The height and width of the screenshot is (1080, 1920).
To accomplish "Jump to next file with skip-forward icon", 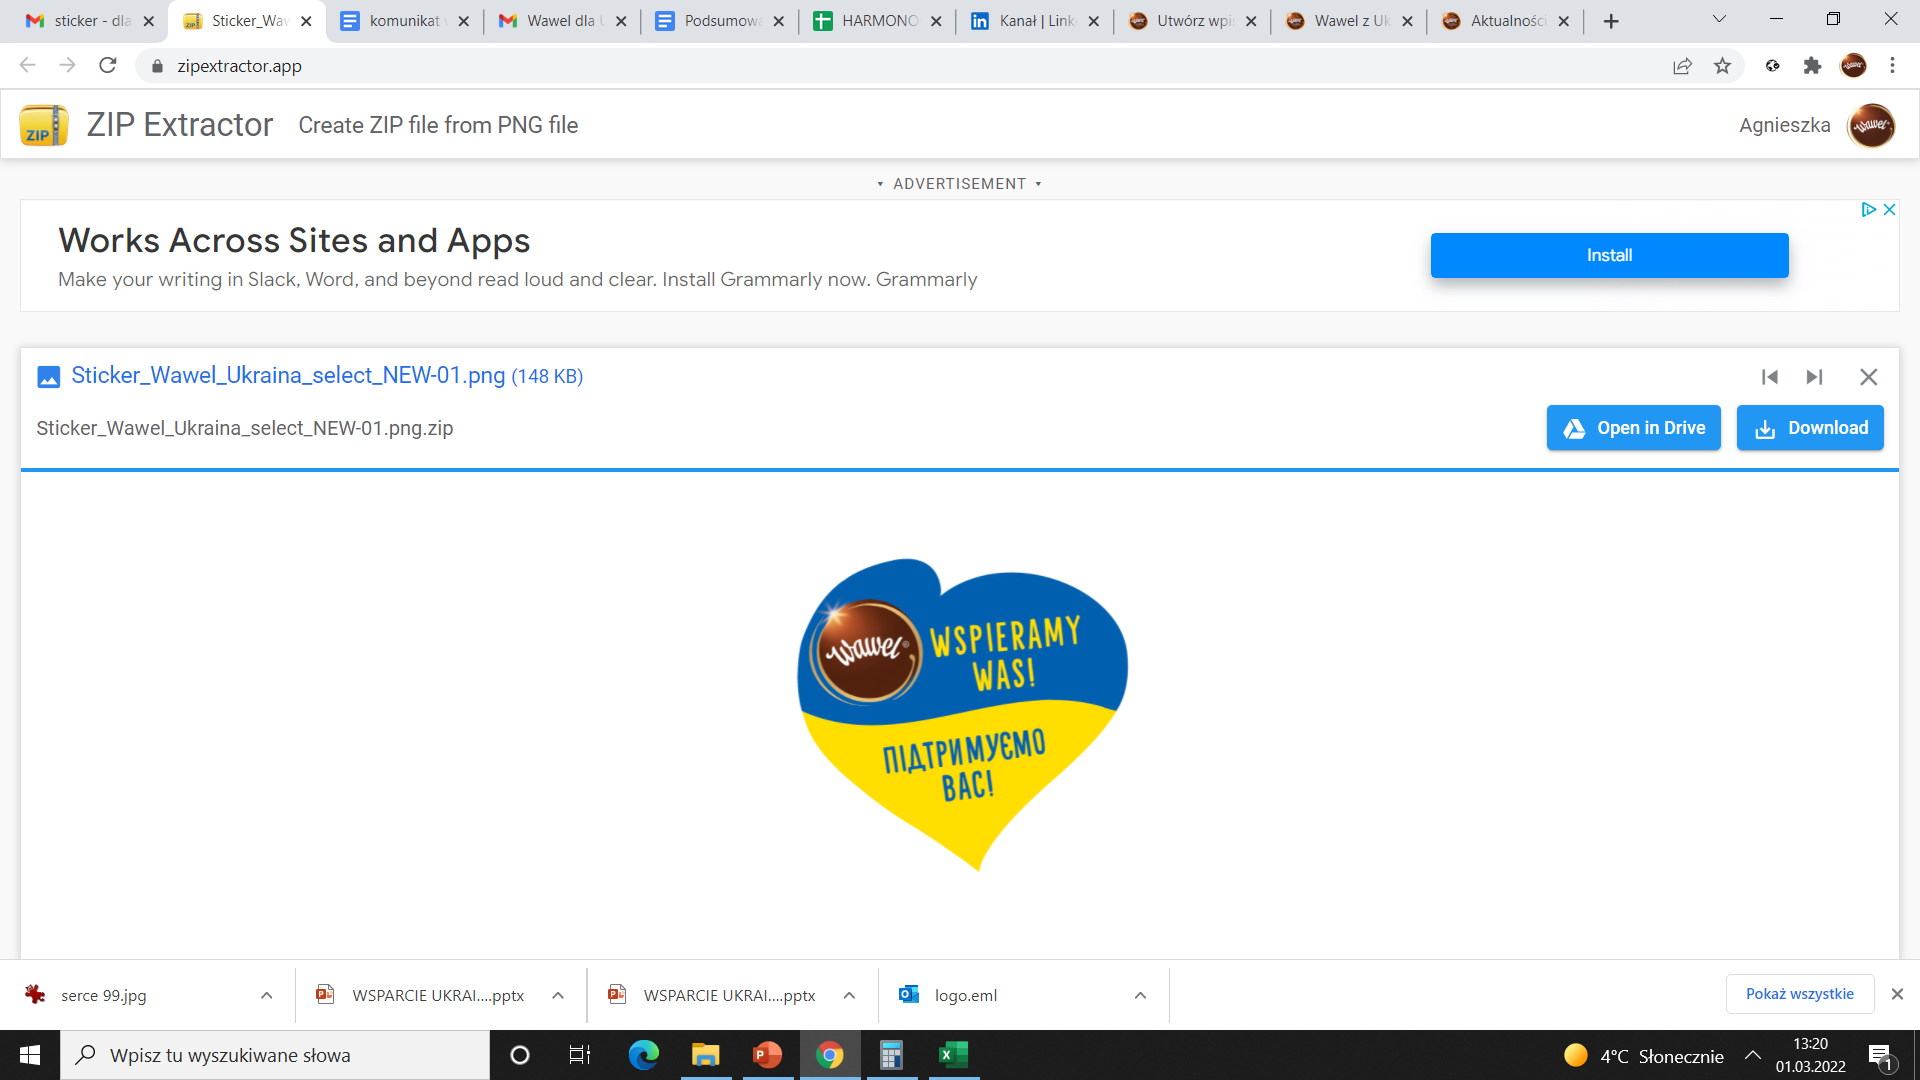I will point(1814,377).
